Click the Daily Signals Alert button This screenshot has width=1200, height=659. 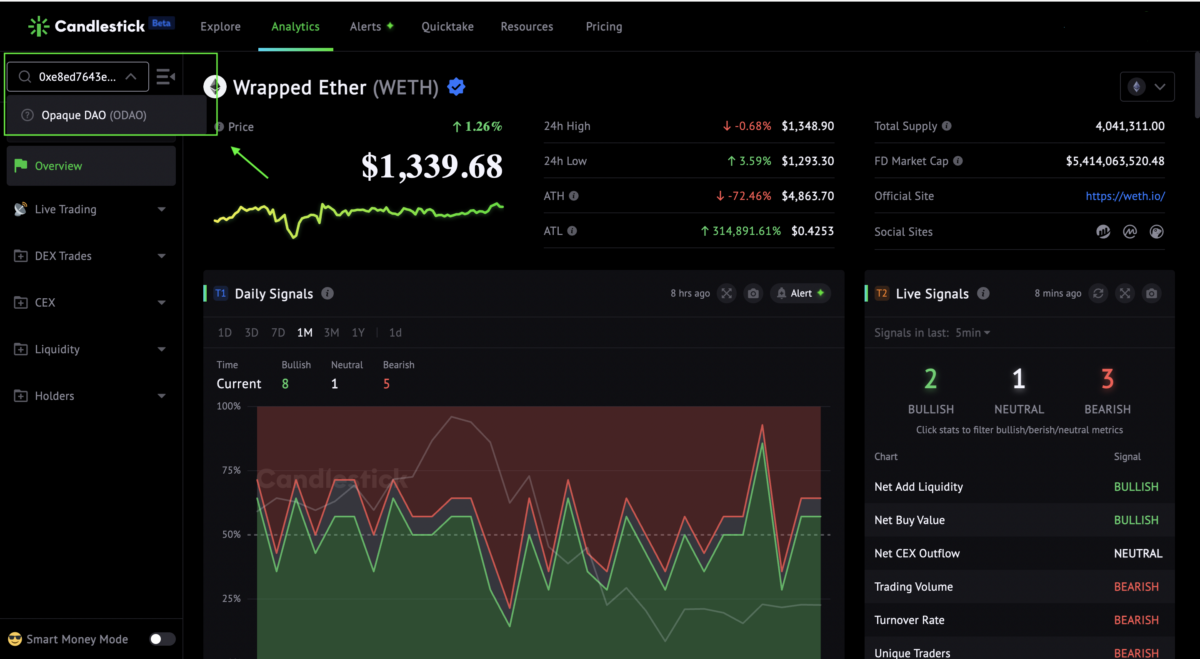tap(800, 293)
